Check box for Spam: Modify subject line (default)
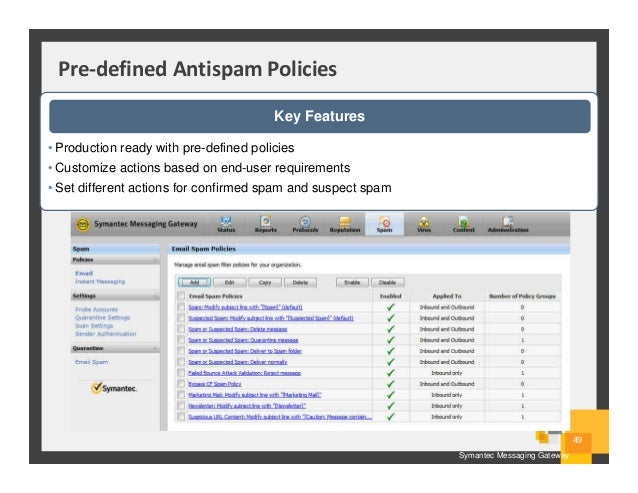This screenshot has width=638, height=493. tap(181, 307)
